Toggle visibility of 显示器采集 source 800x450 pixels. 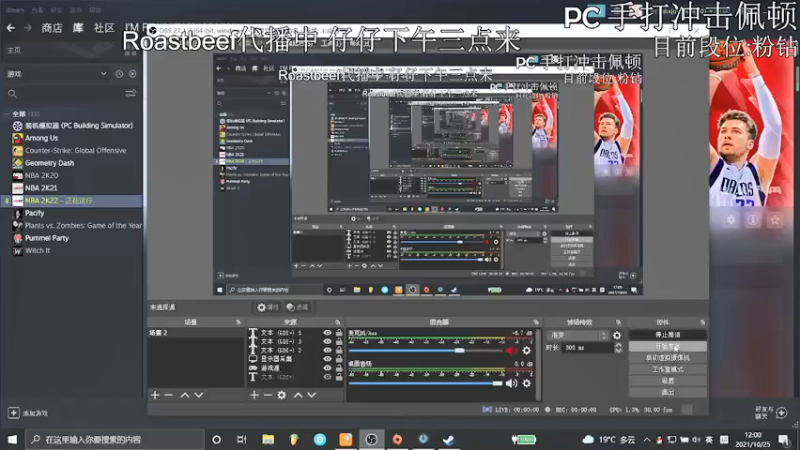tap(327, 359)
